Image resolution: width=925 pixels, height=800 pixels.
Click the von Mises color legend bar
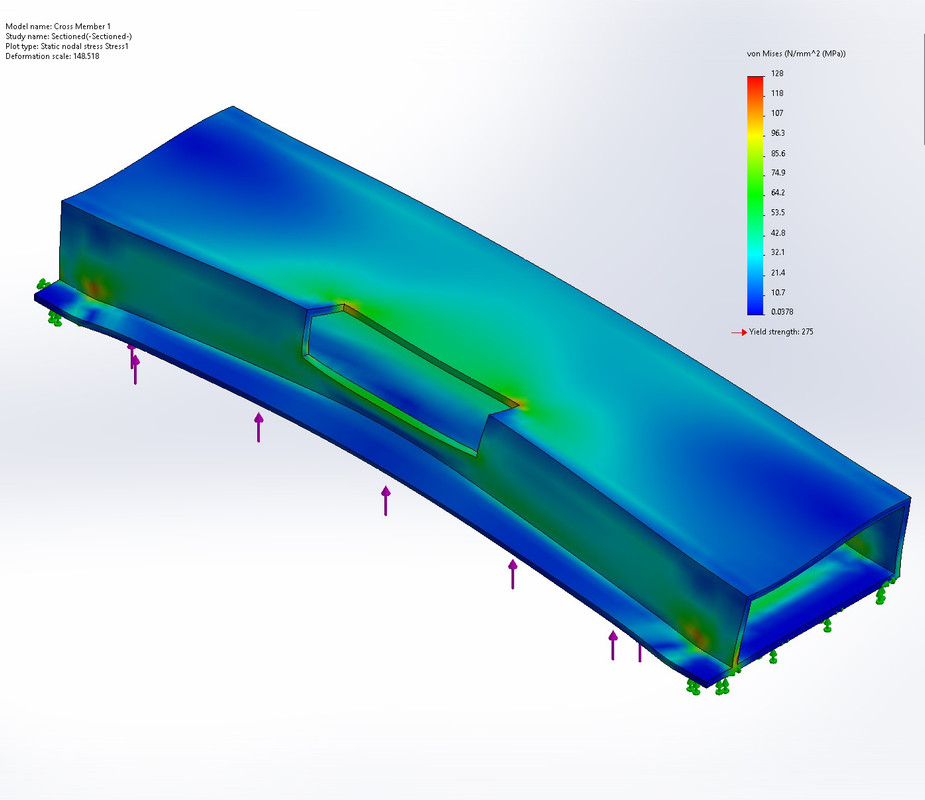(755, 195)
